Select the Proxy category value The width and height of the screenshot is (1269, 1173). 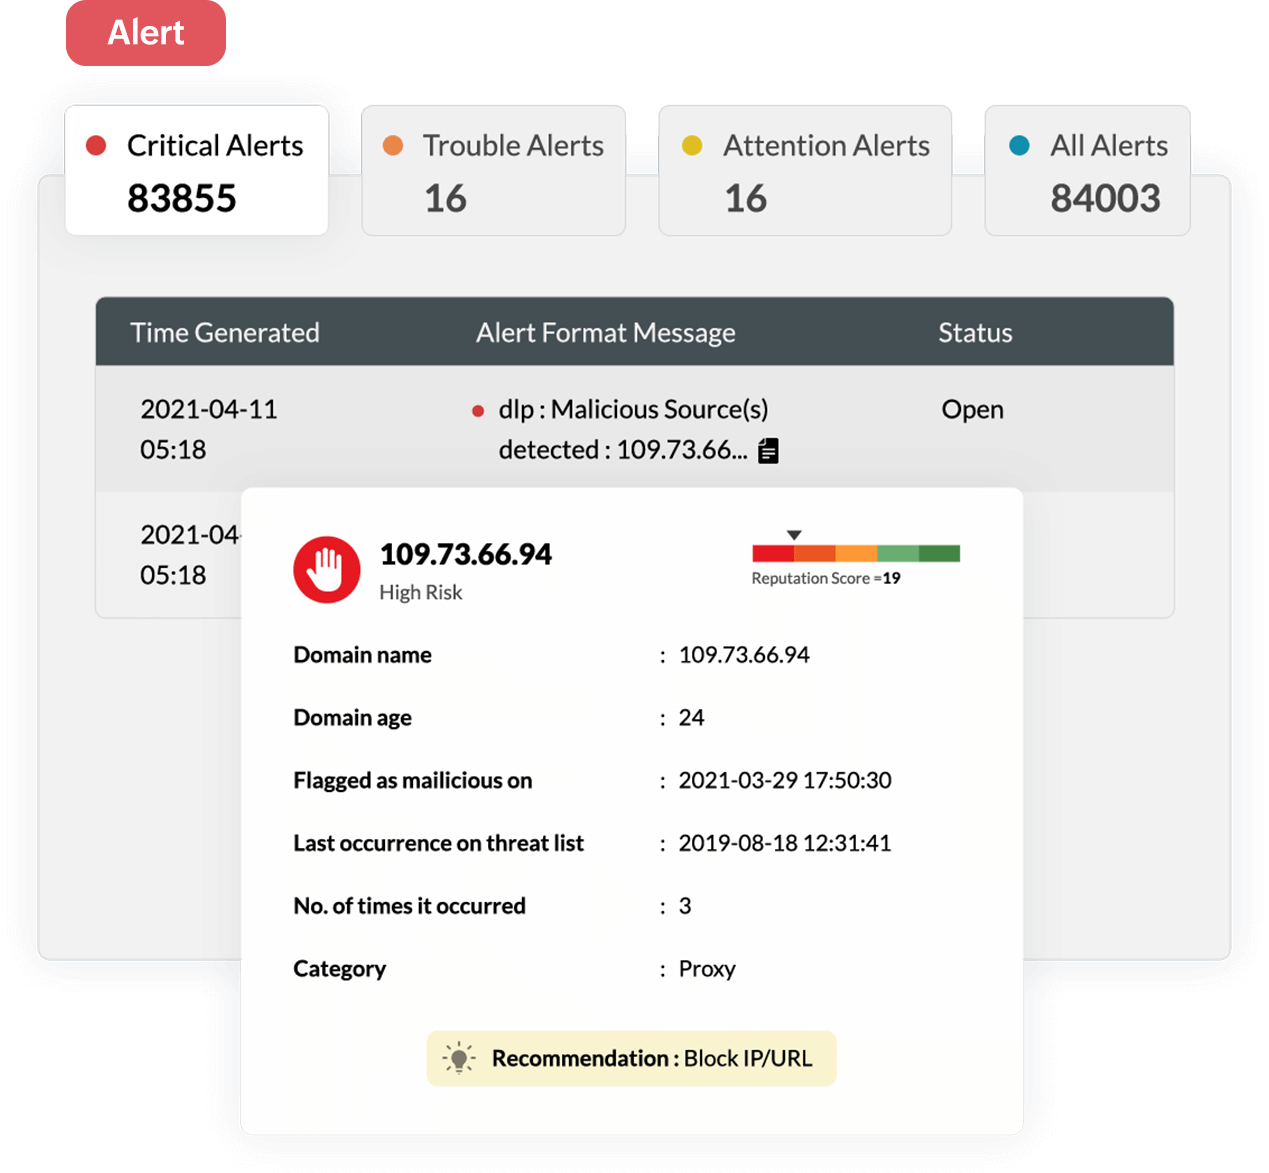pyautogui.click(x=707, y=968)
